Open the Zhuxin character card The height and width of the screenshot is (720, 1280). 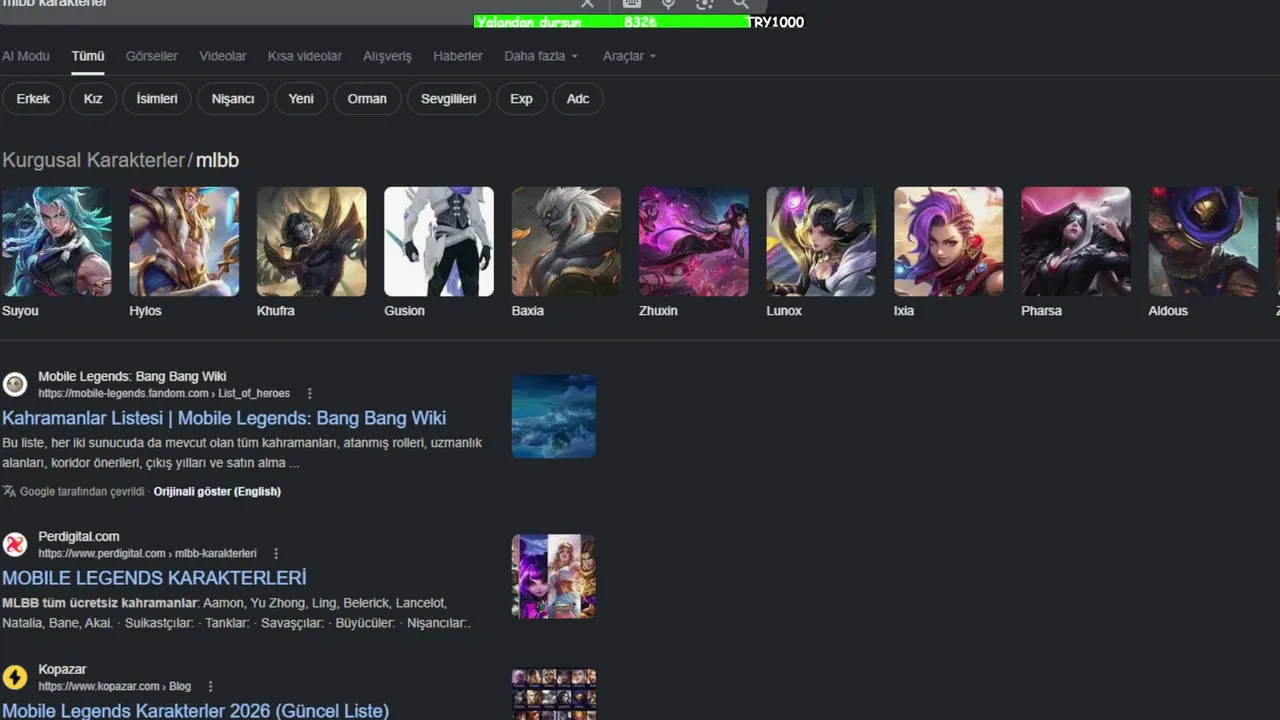[694, 252]
